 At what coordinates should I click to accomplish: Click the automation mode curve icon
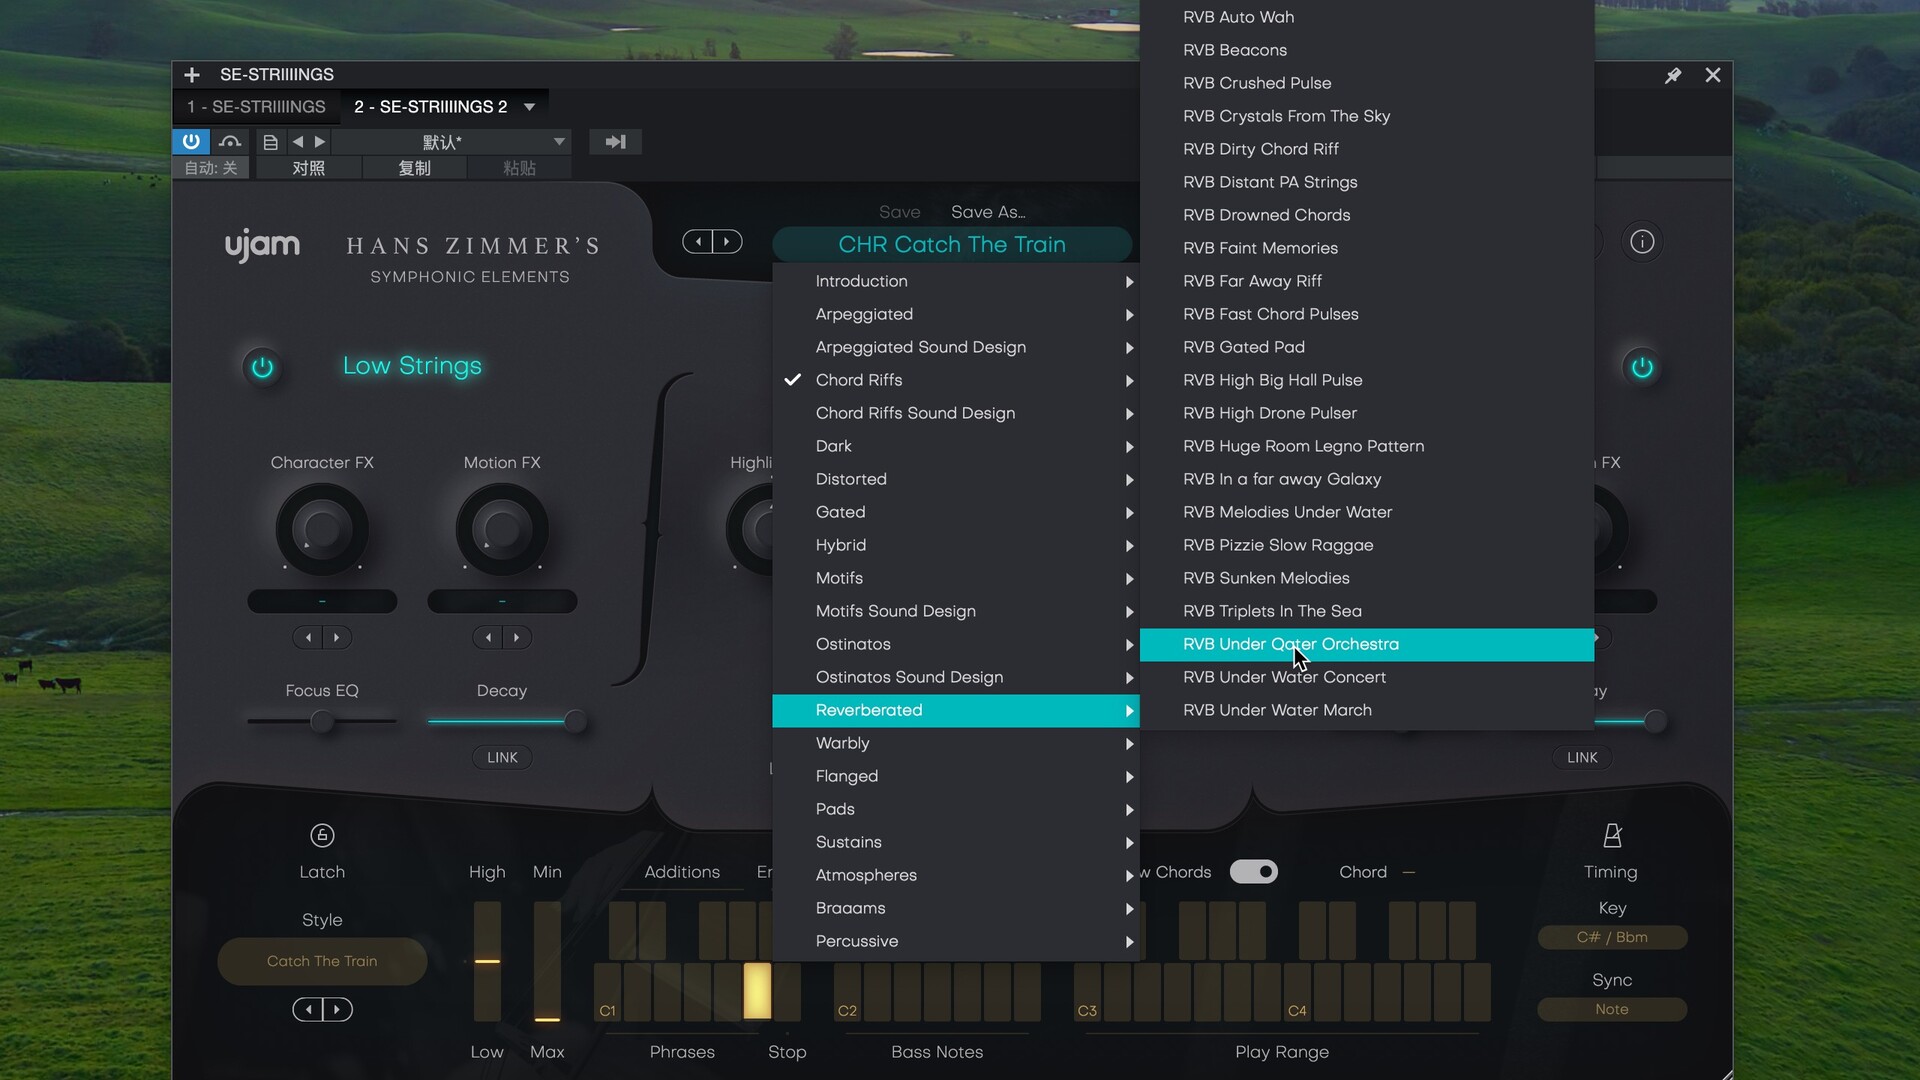point(230,141)
